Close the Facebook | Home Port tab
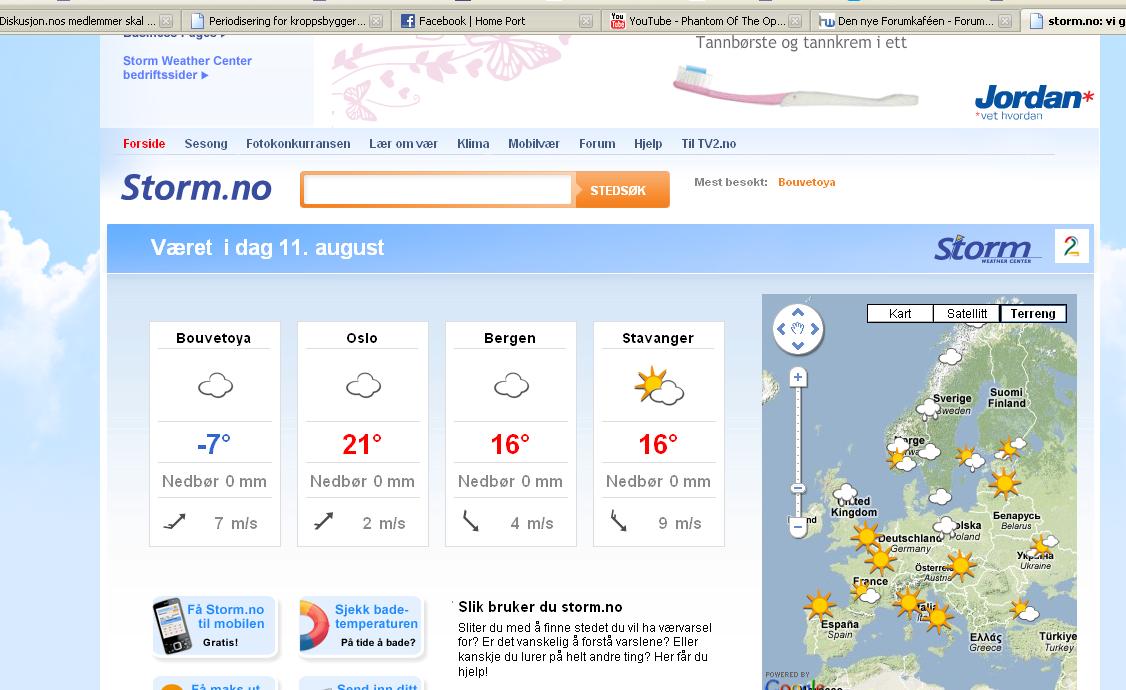The height and width of the screenshot is (690, 1126). [586, 22]
